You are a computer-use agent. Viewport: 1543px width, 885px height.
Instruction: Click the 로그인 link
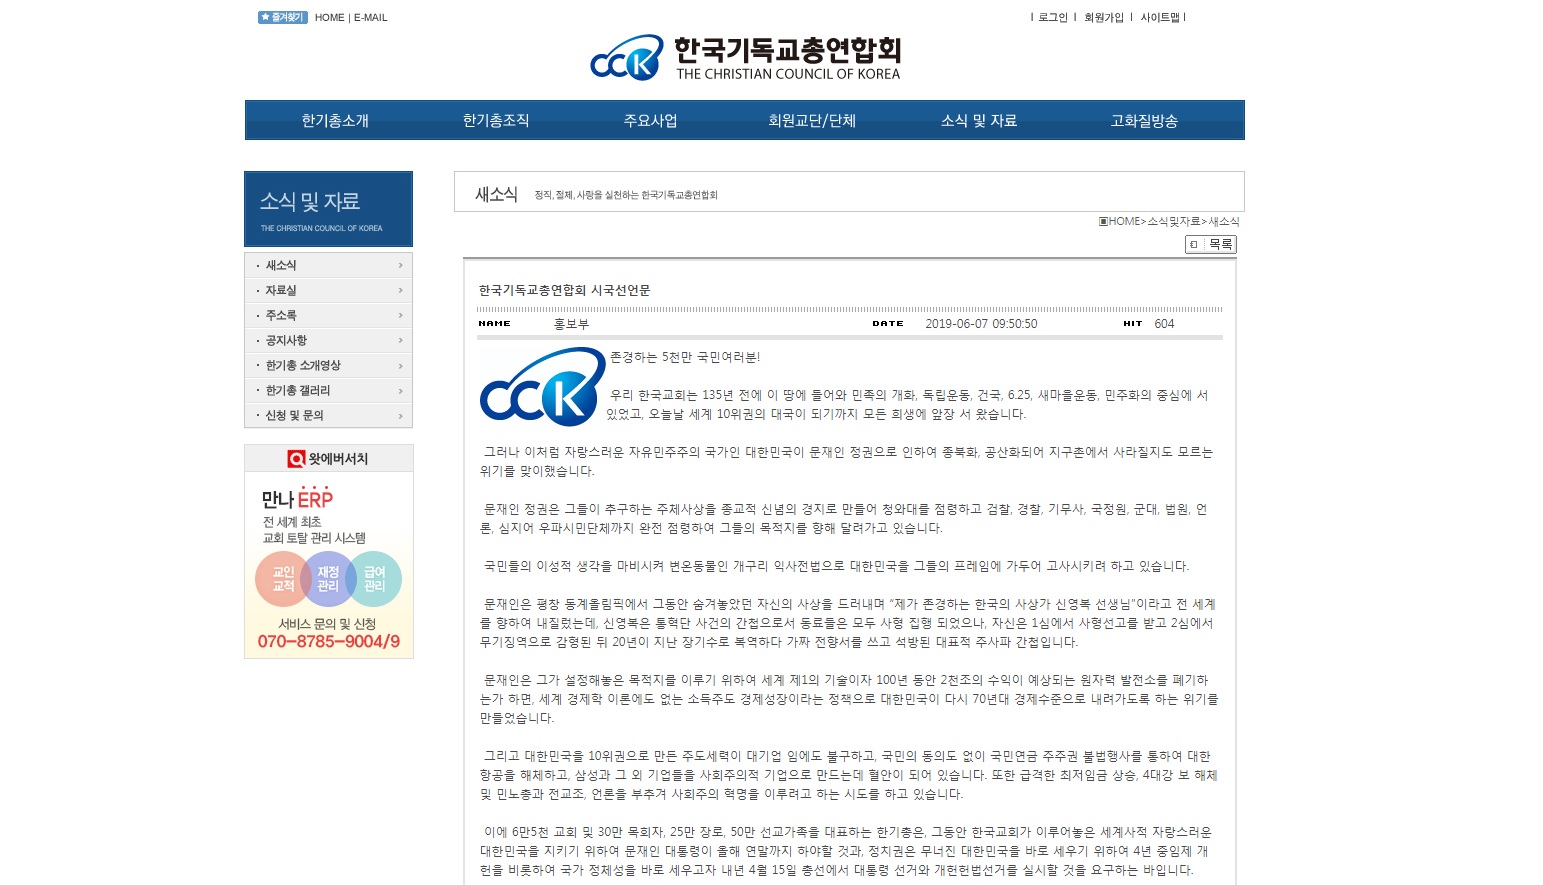pyautogui.click(x=1053, y=17)
